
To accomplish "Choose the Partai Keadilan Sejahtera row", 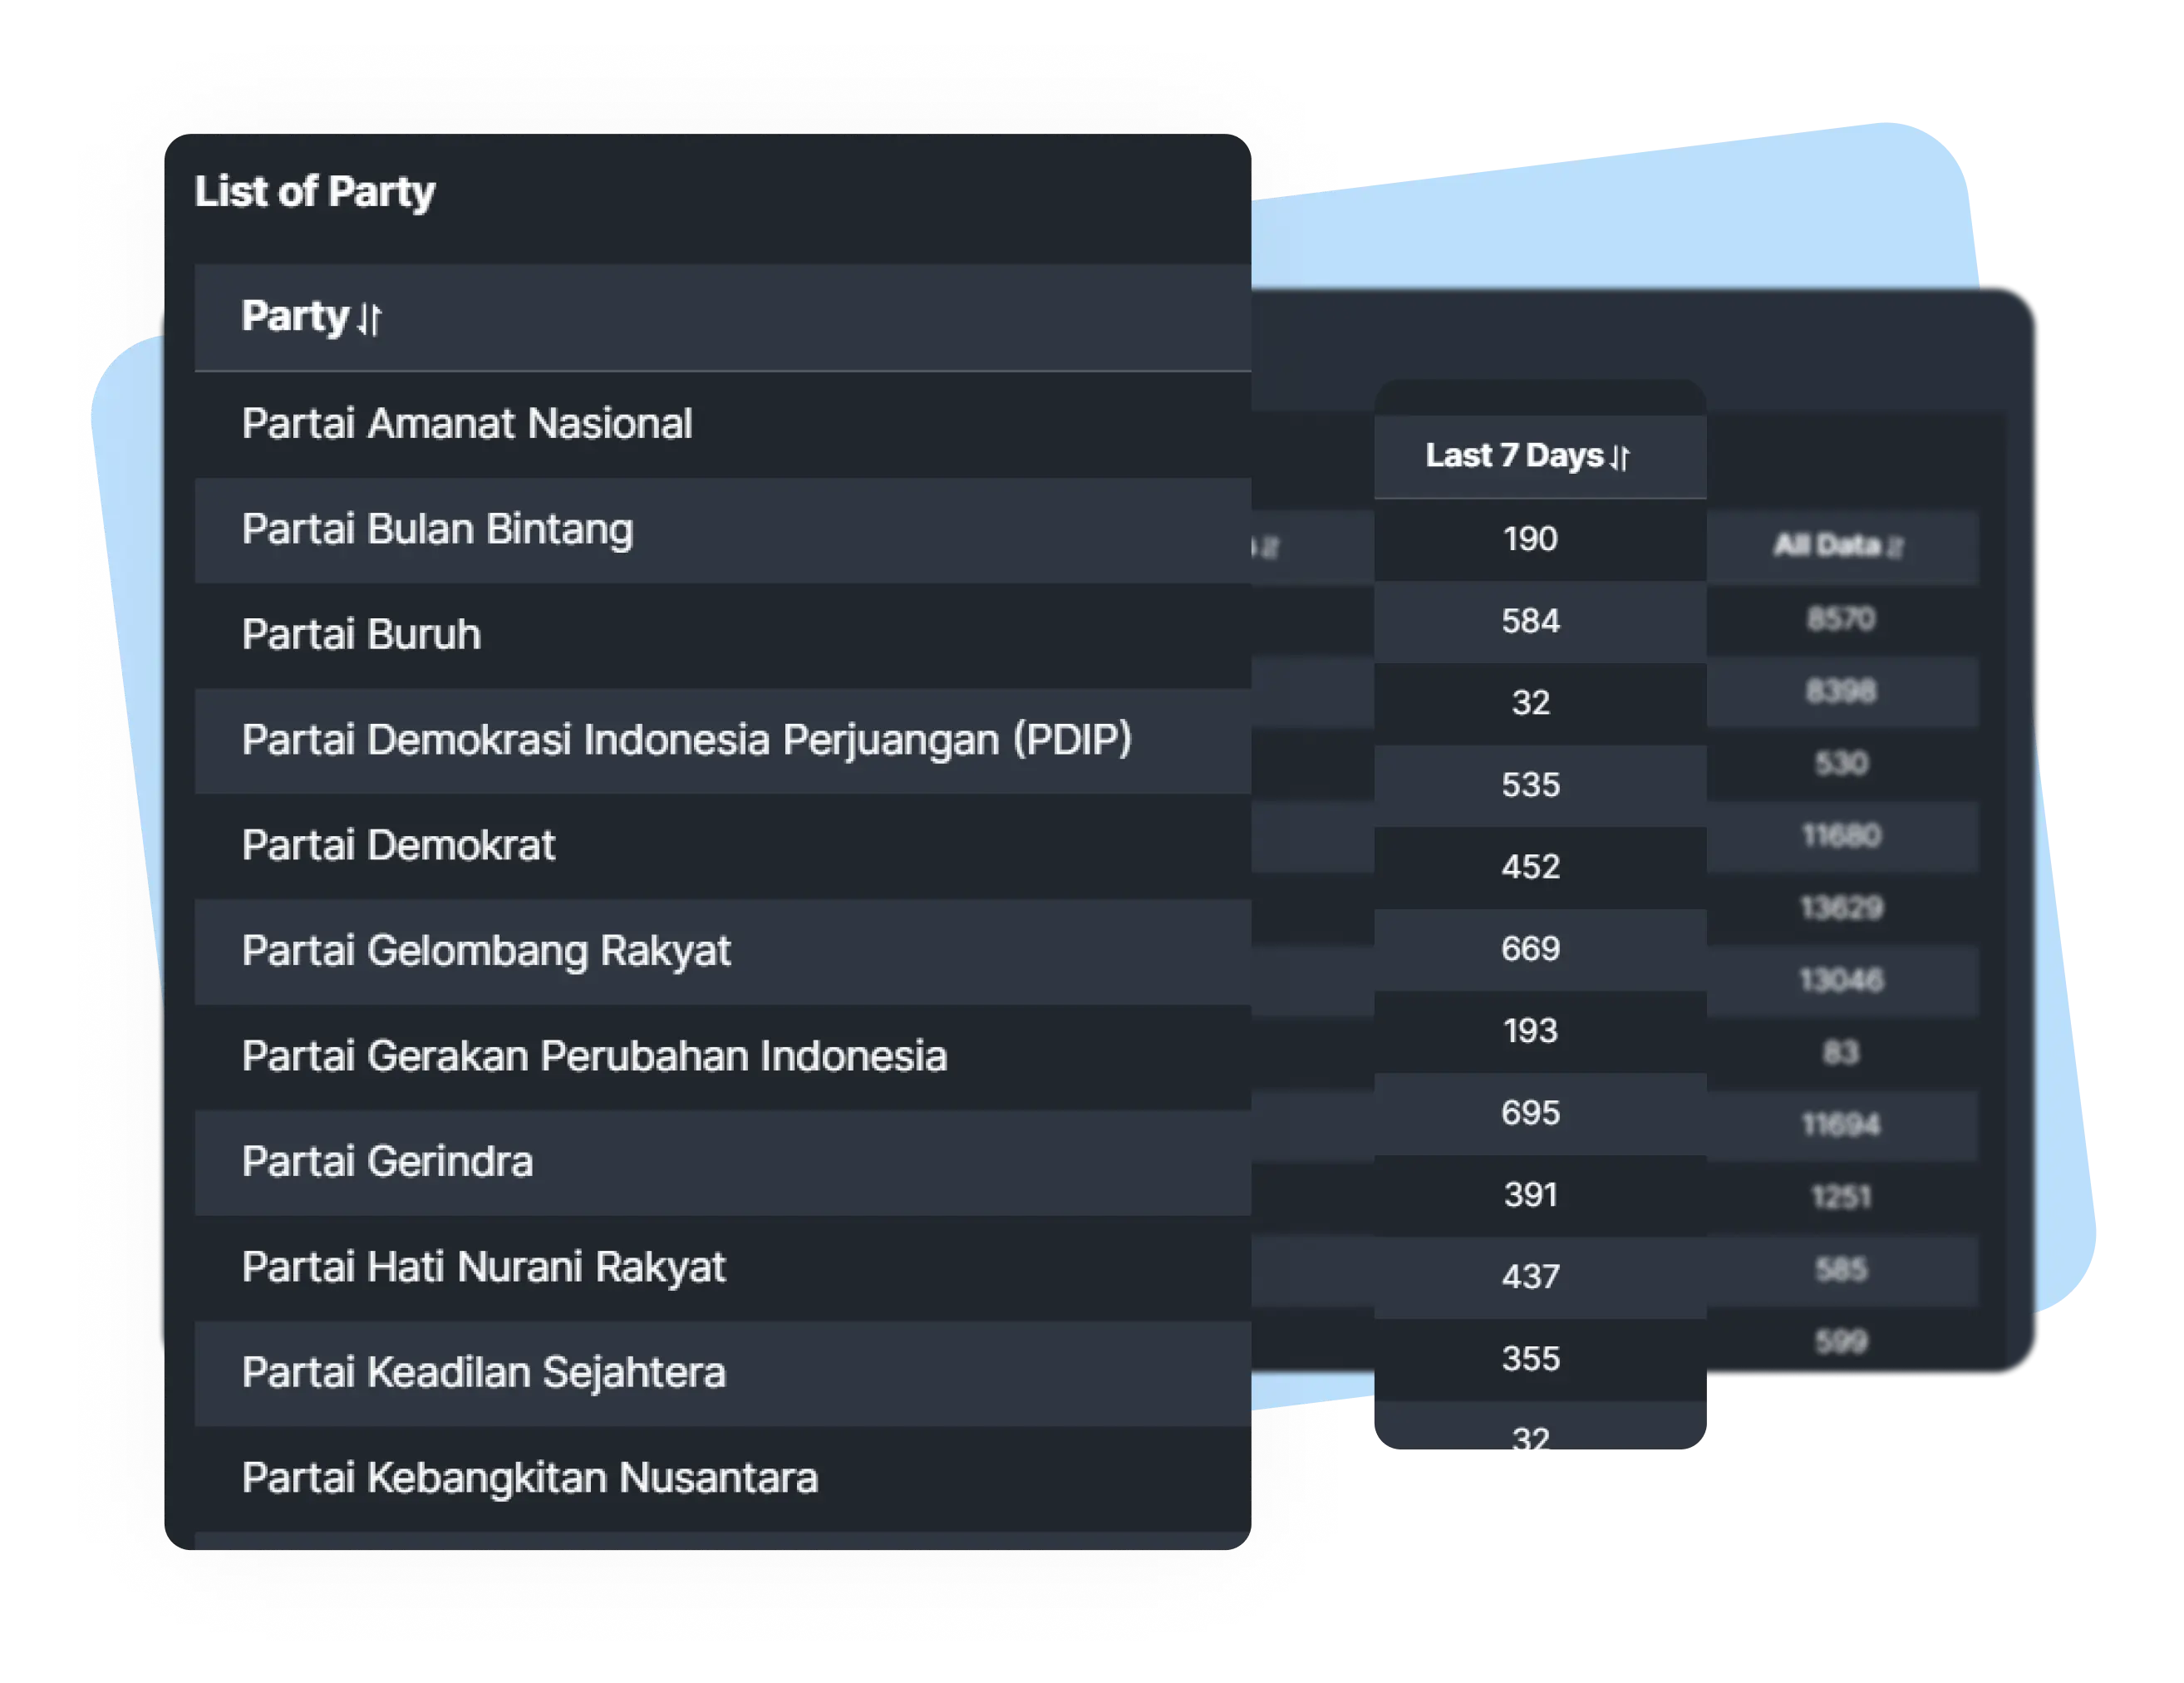I will point(723,1373).
